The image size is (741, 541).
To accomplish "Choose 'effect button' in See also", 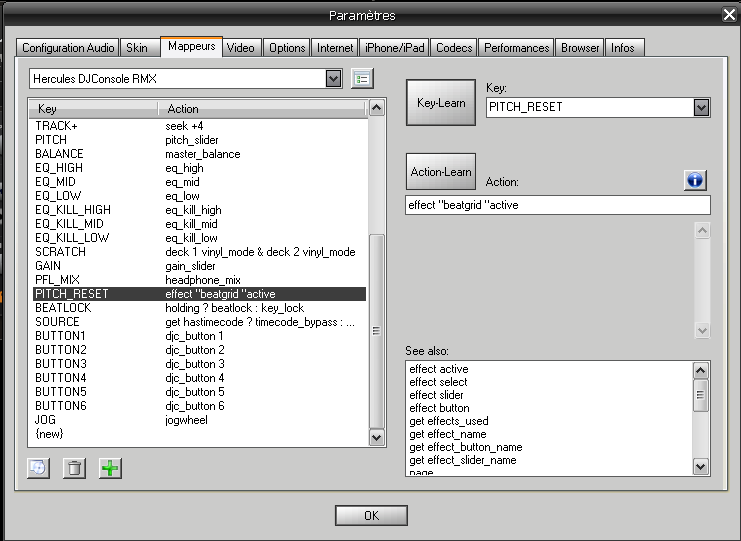I will pyautogui.click(x=439, y=408).
